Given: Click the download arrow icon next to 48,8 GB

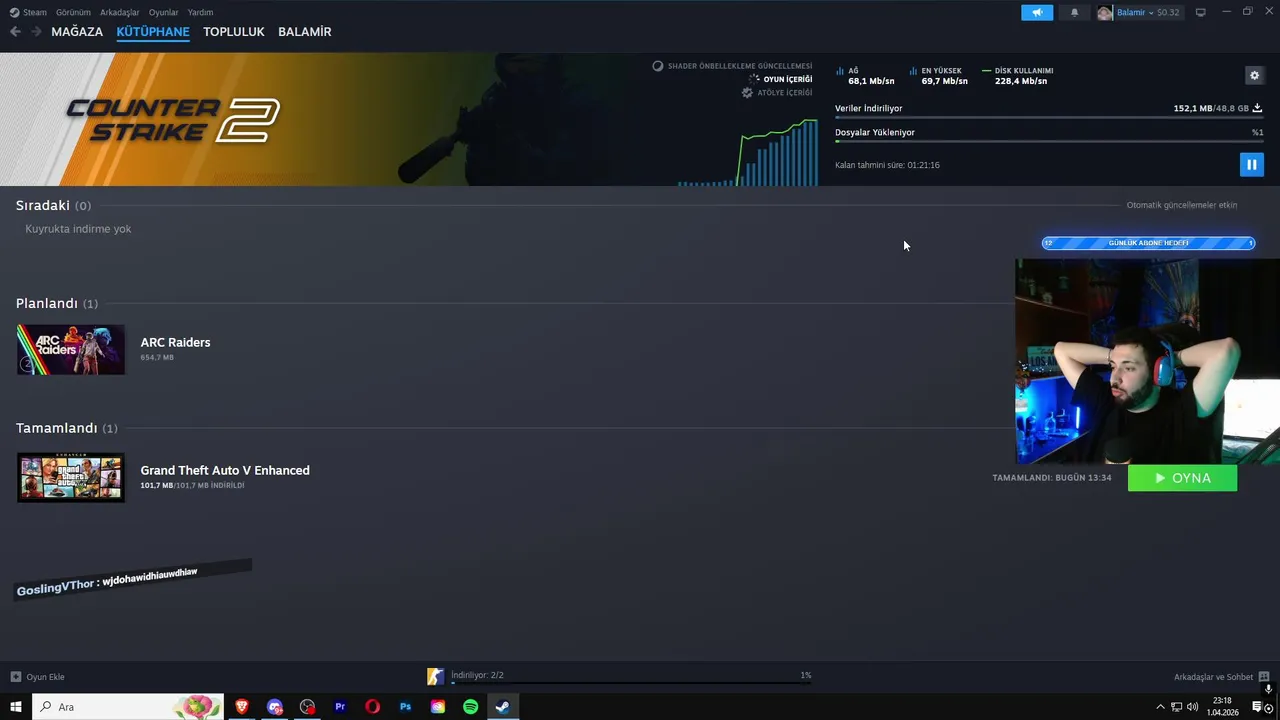Looking at the screenshot, I should pyautogui.click(x=1257, y=108).
